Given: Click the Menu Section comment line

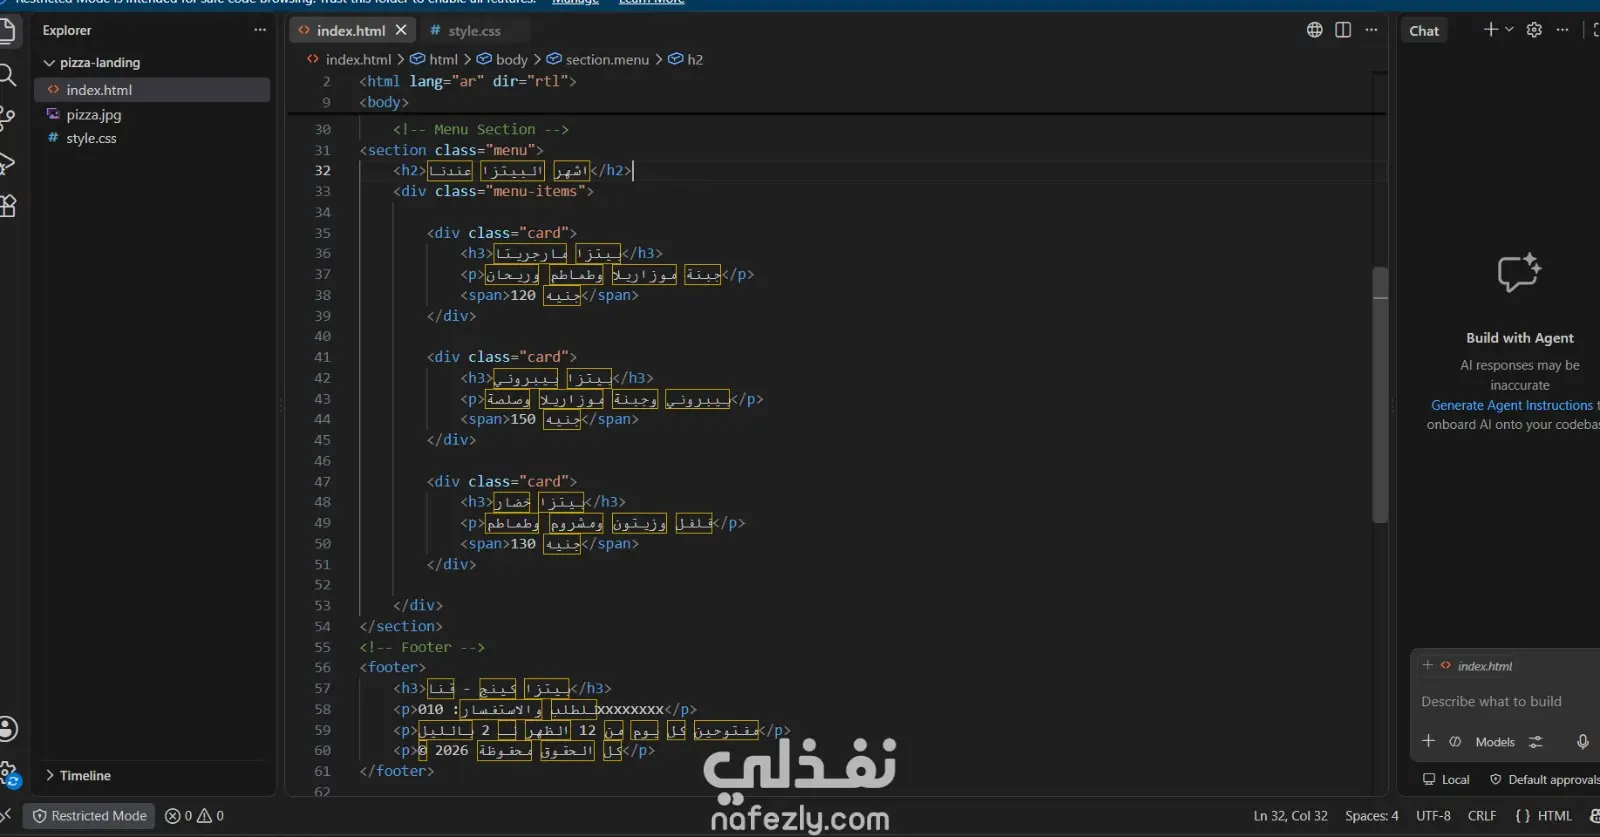Looking at the screenshot, I should [480, 129].
